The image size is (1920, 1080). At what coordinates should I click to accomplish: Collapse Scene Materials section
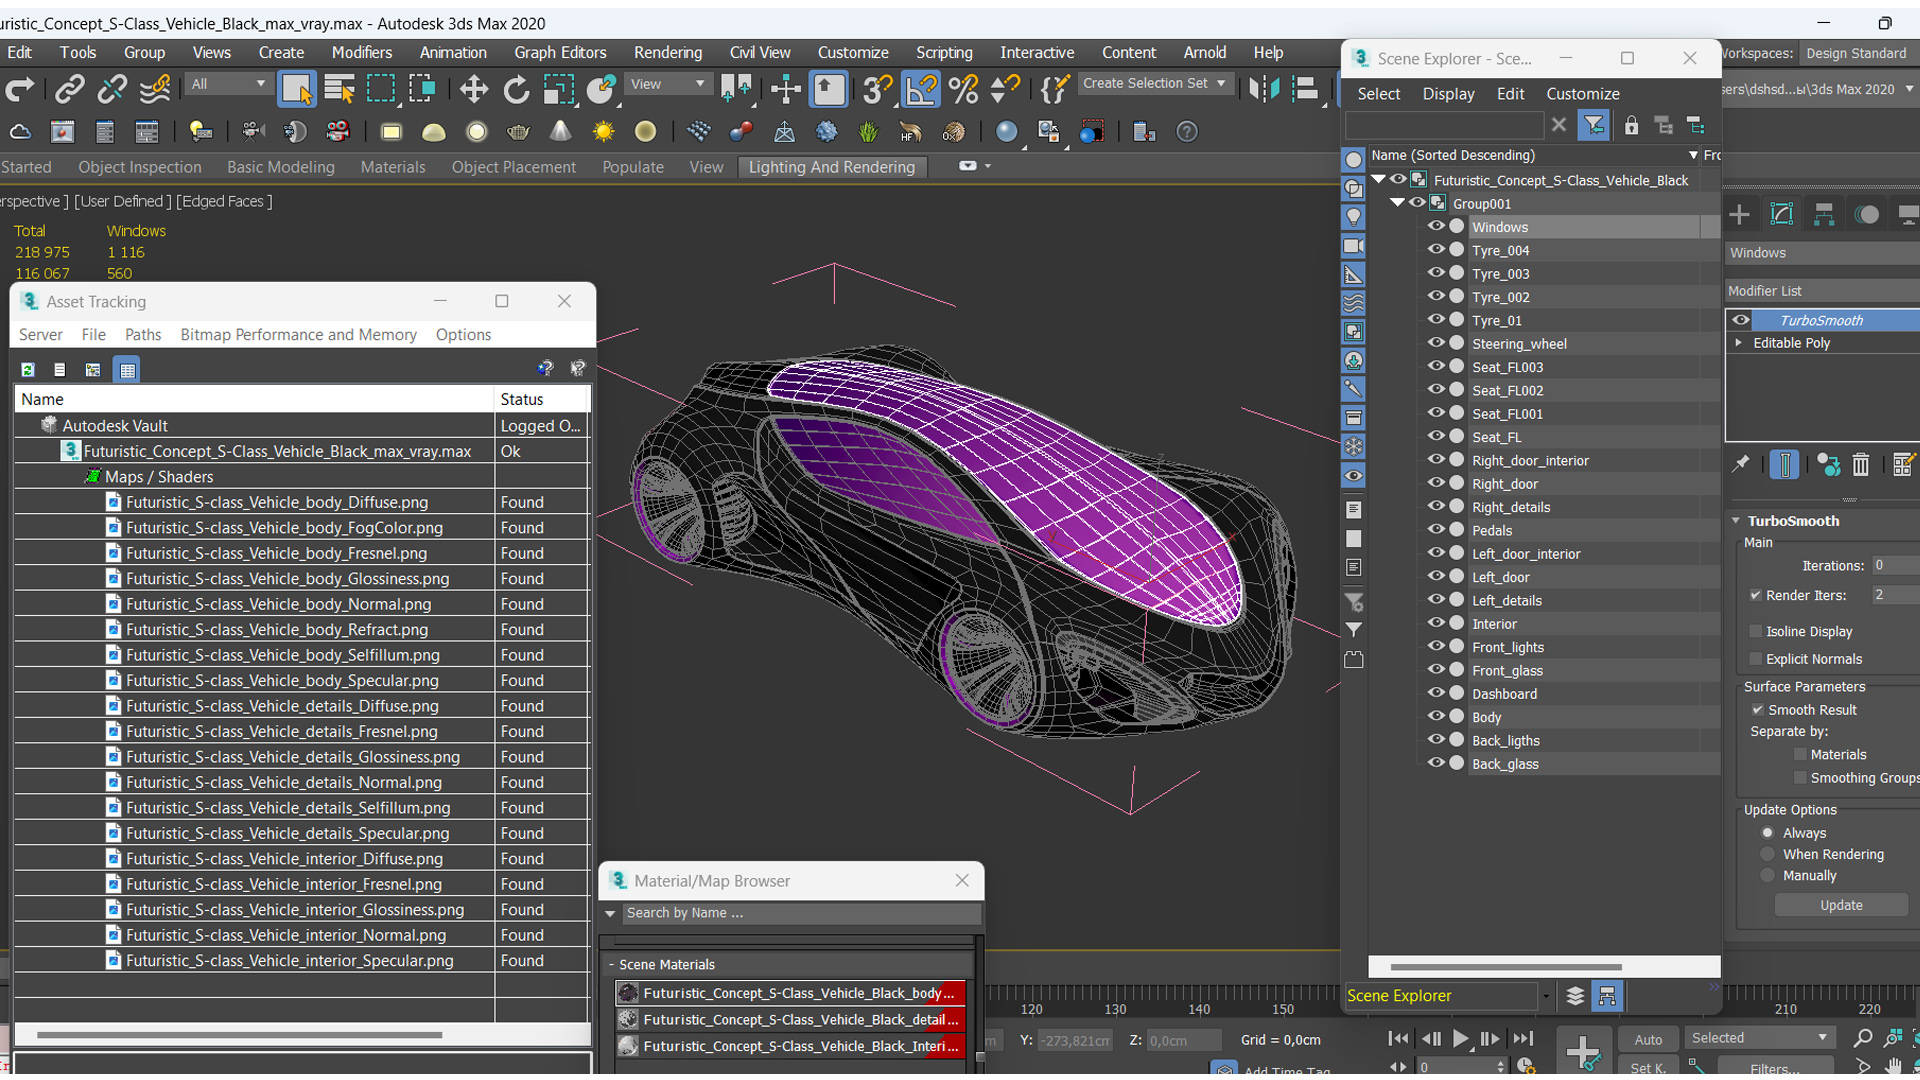click(x=612, y=965)
